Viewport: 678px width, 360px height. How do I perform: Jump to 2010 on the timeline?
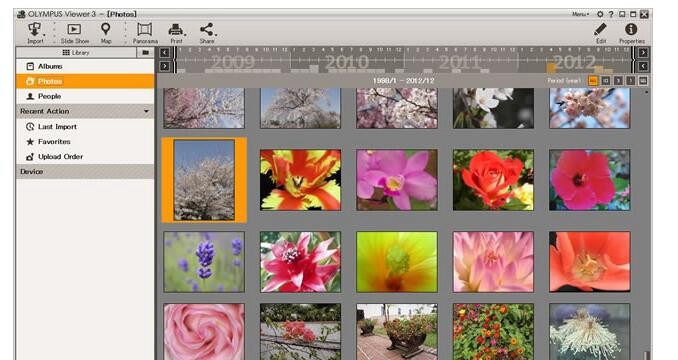point(347,63)
